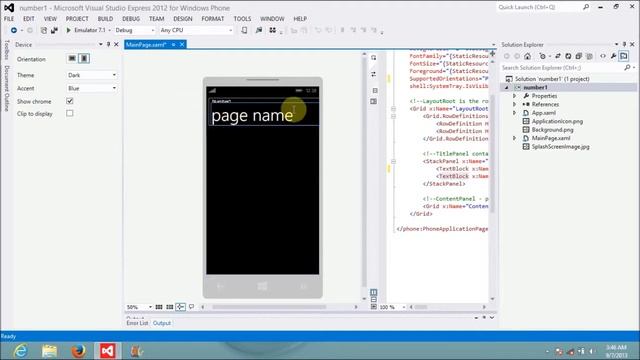
Task: Open the Accent dropdown showing Blue
Action: pos(92,88)
